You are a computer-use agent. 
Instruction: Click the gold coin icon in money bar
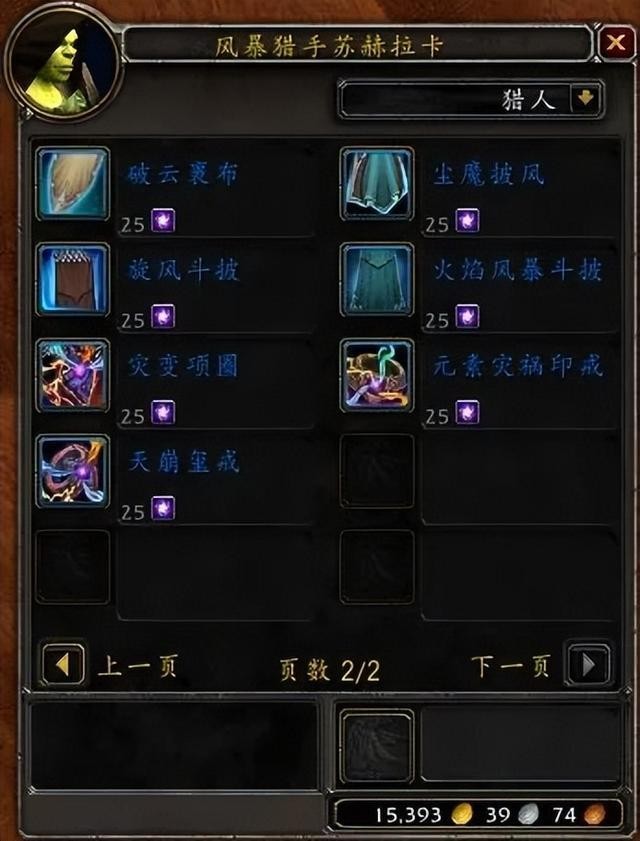(x=462, y=816)
